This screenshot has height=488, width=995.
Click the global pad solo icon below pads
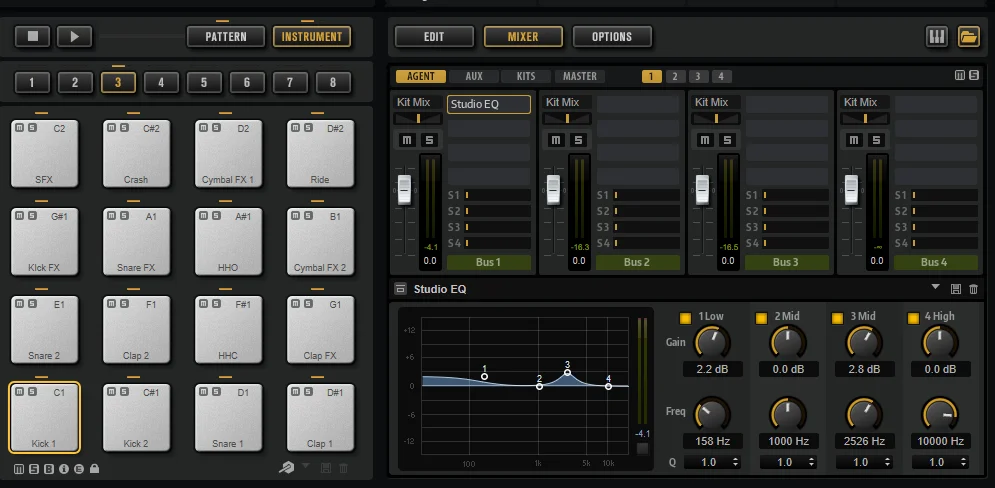pos(34,469)
